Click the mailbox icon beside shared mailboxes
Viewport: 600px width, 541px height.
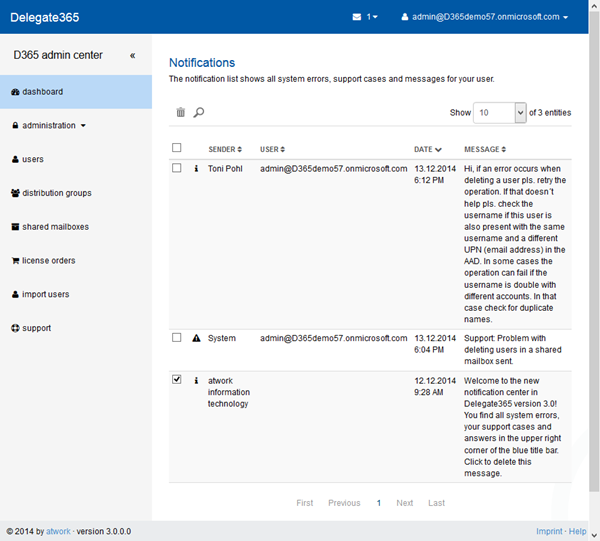tap(15, 227)
